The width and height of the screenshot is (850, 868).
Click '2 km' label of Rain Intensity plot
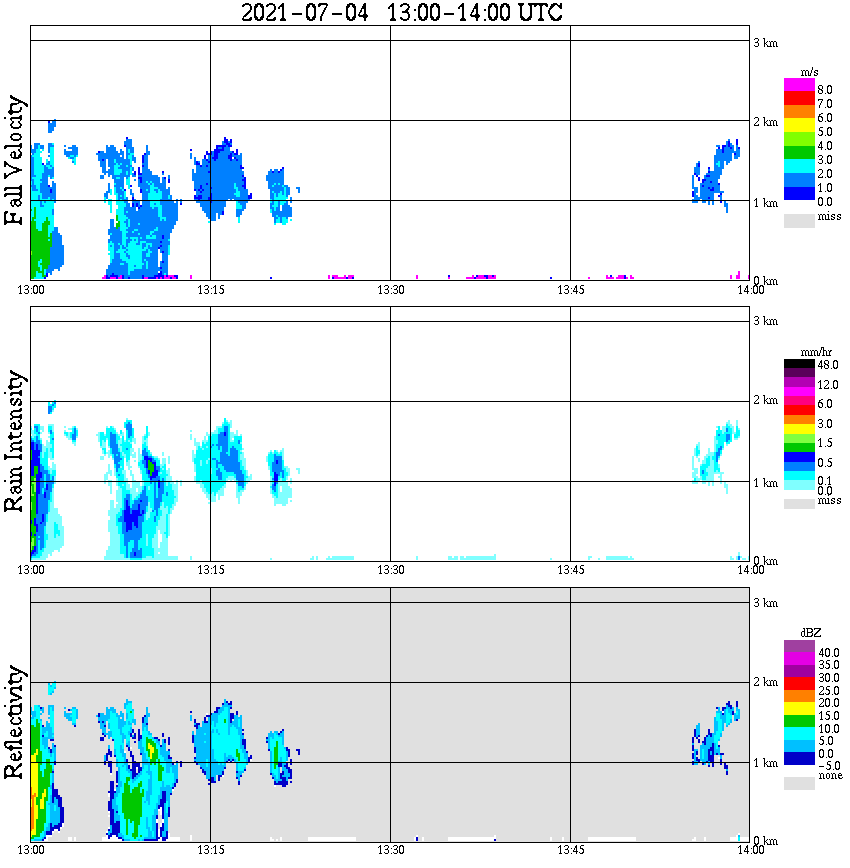[765, 400]
